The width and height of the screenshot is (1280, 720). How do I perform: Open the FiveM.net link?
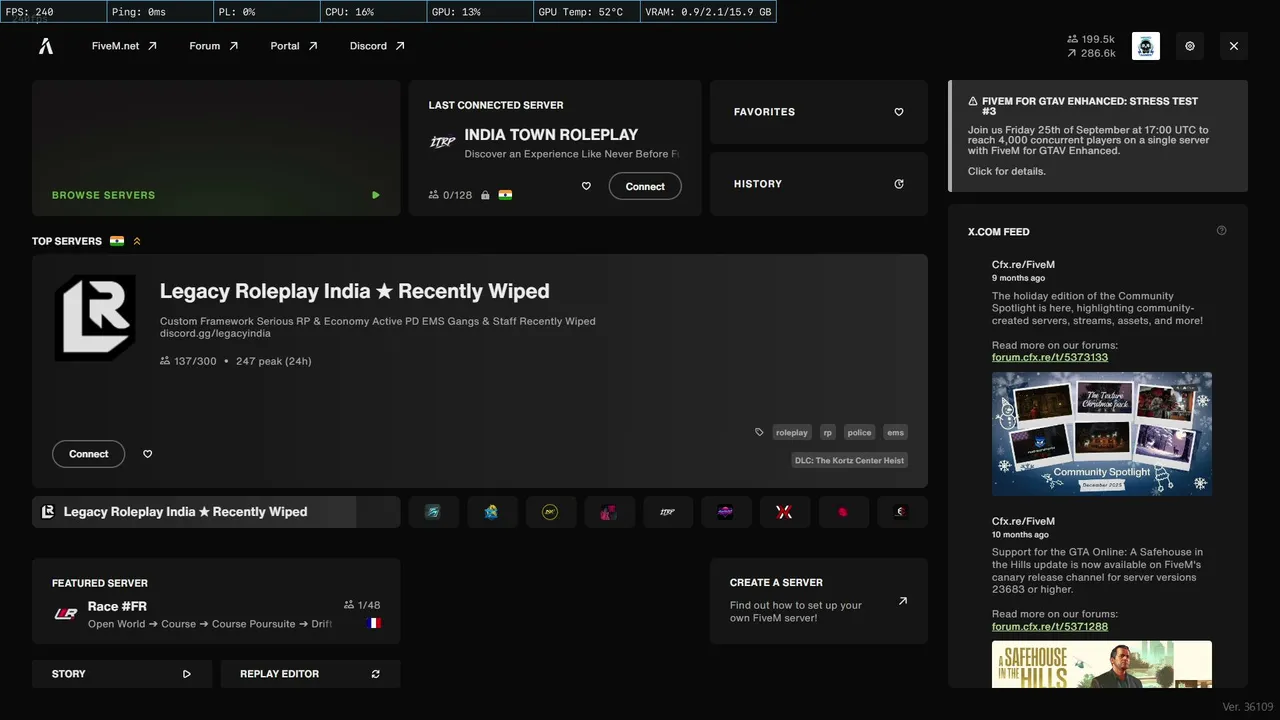(x=124, y=46)
